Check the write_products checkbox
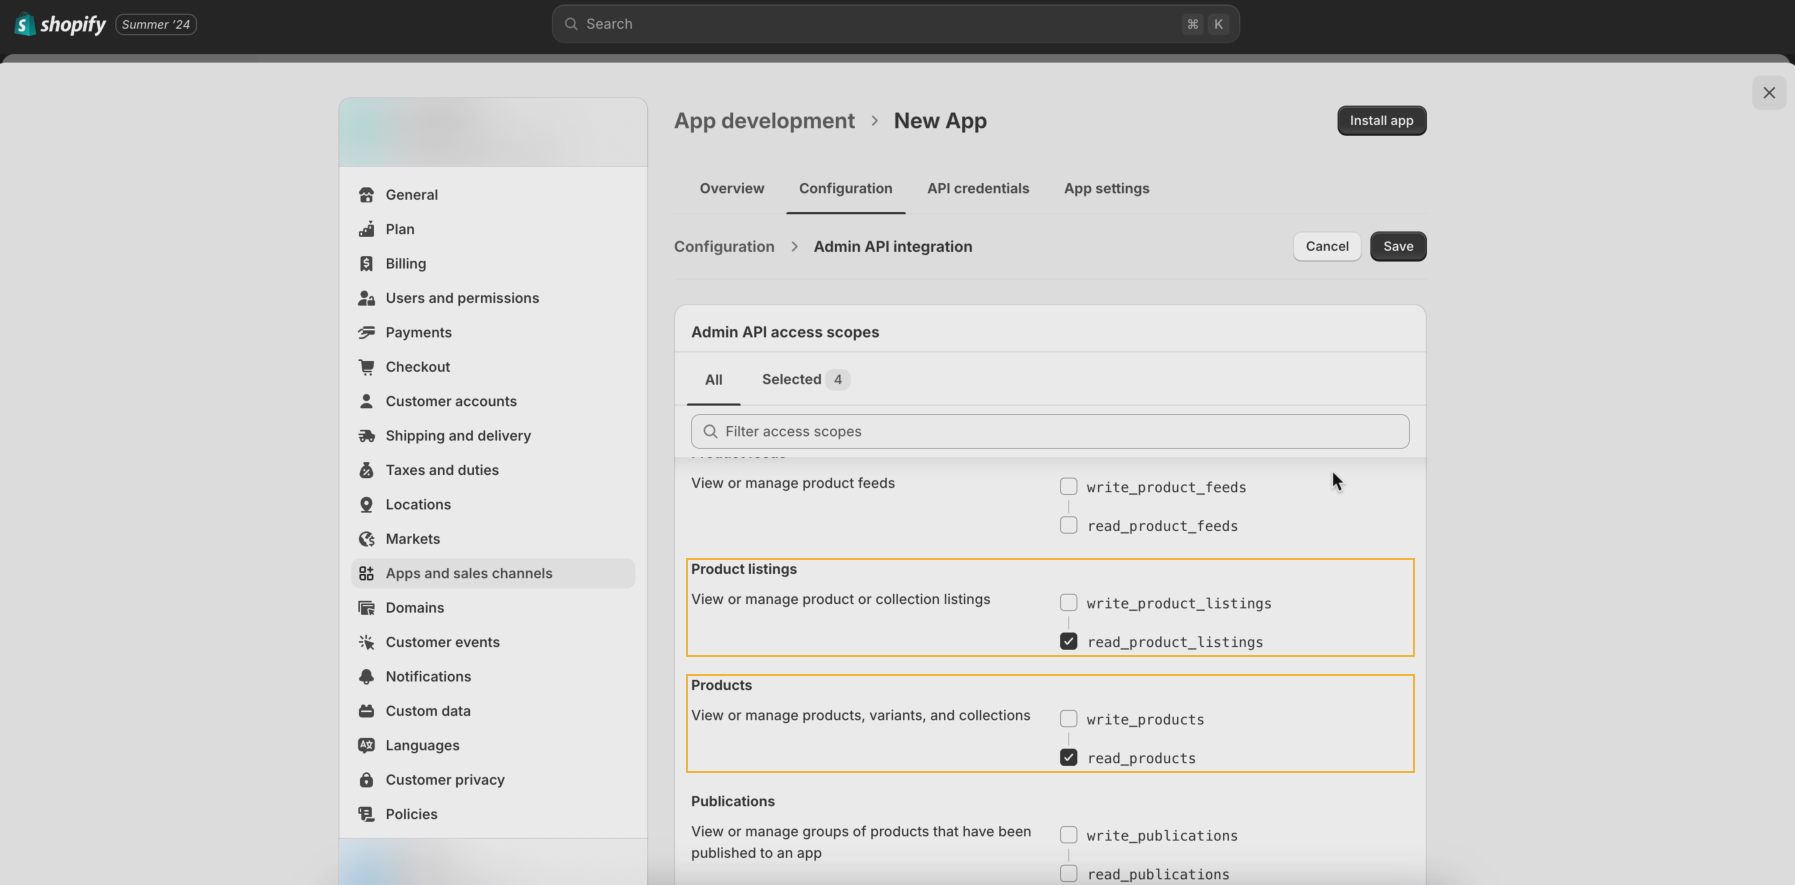Viewport: 1795px width, 885px height. [x=1069, y=719]
